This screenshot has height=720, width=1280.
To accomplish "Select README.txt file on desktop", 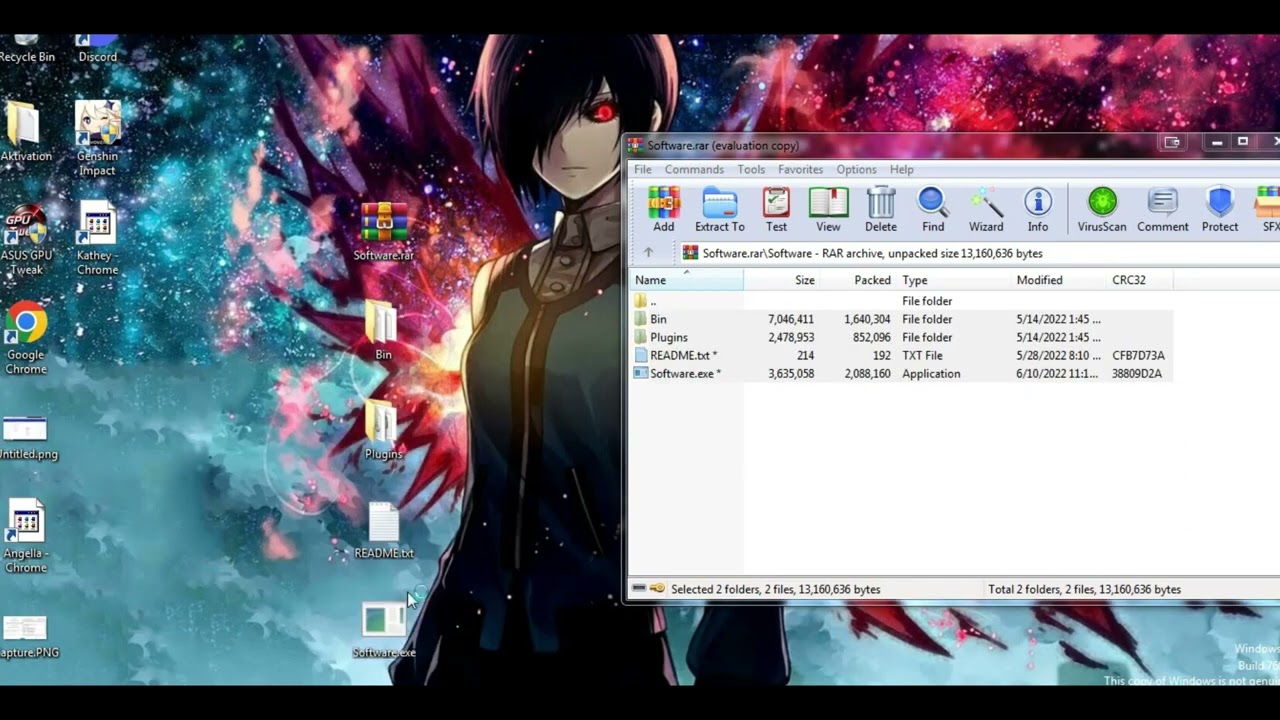I will tap(383, 530).
